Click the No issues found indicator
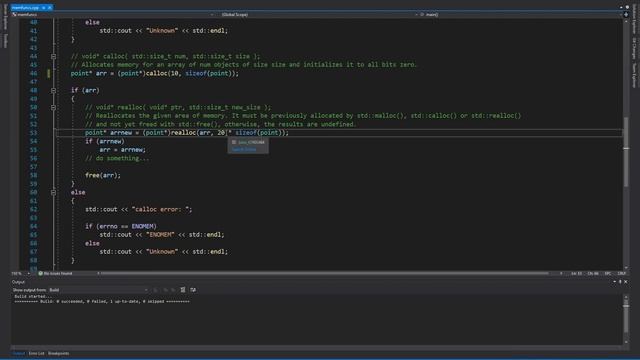This screenshot has height=360, width=640. [55, 273]
